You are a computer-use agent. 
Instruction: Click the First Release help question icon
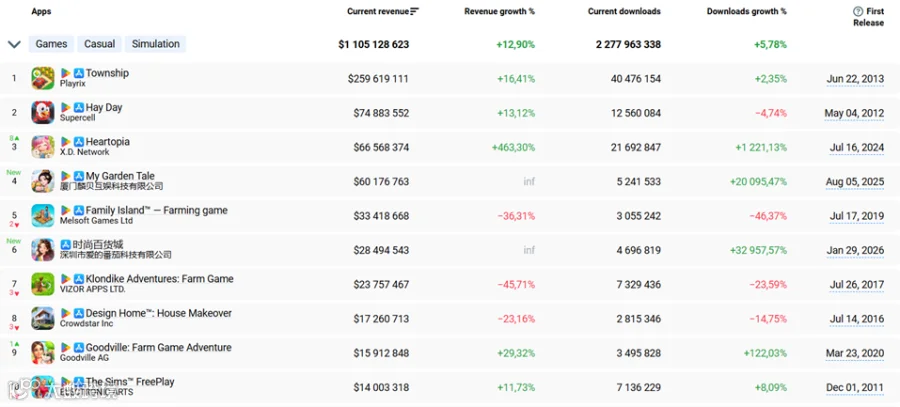tap(858, 11)
